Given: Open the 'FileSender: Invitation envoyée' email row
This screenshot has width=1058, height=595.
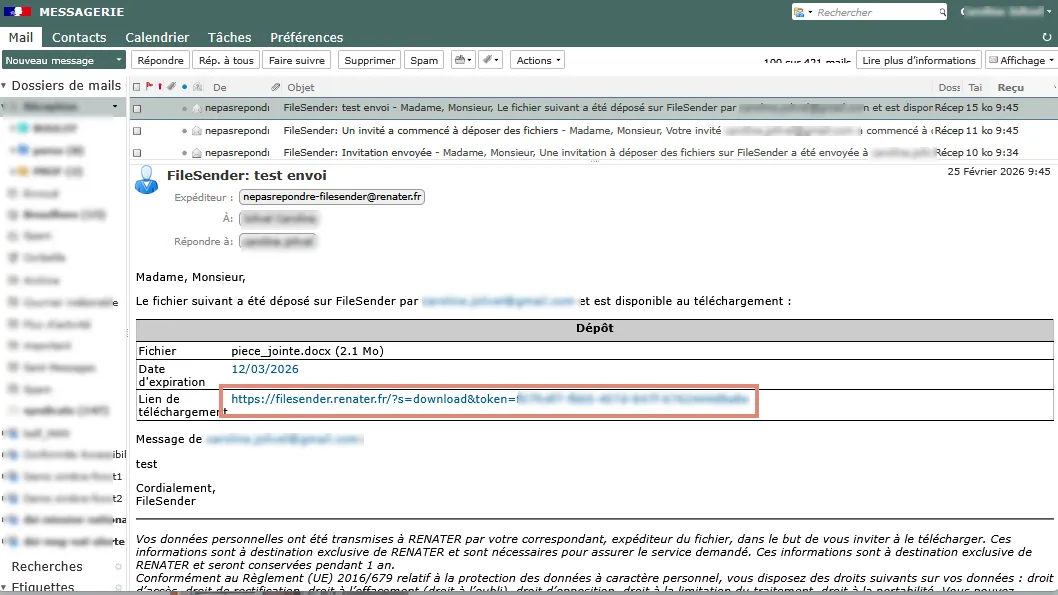Looking at the screenshot, I should (594, 153).
